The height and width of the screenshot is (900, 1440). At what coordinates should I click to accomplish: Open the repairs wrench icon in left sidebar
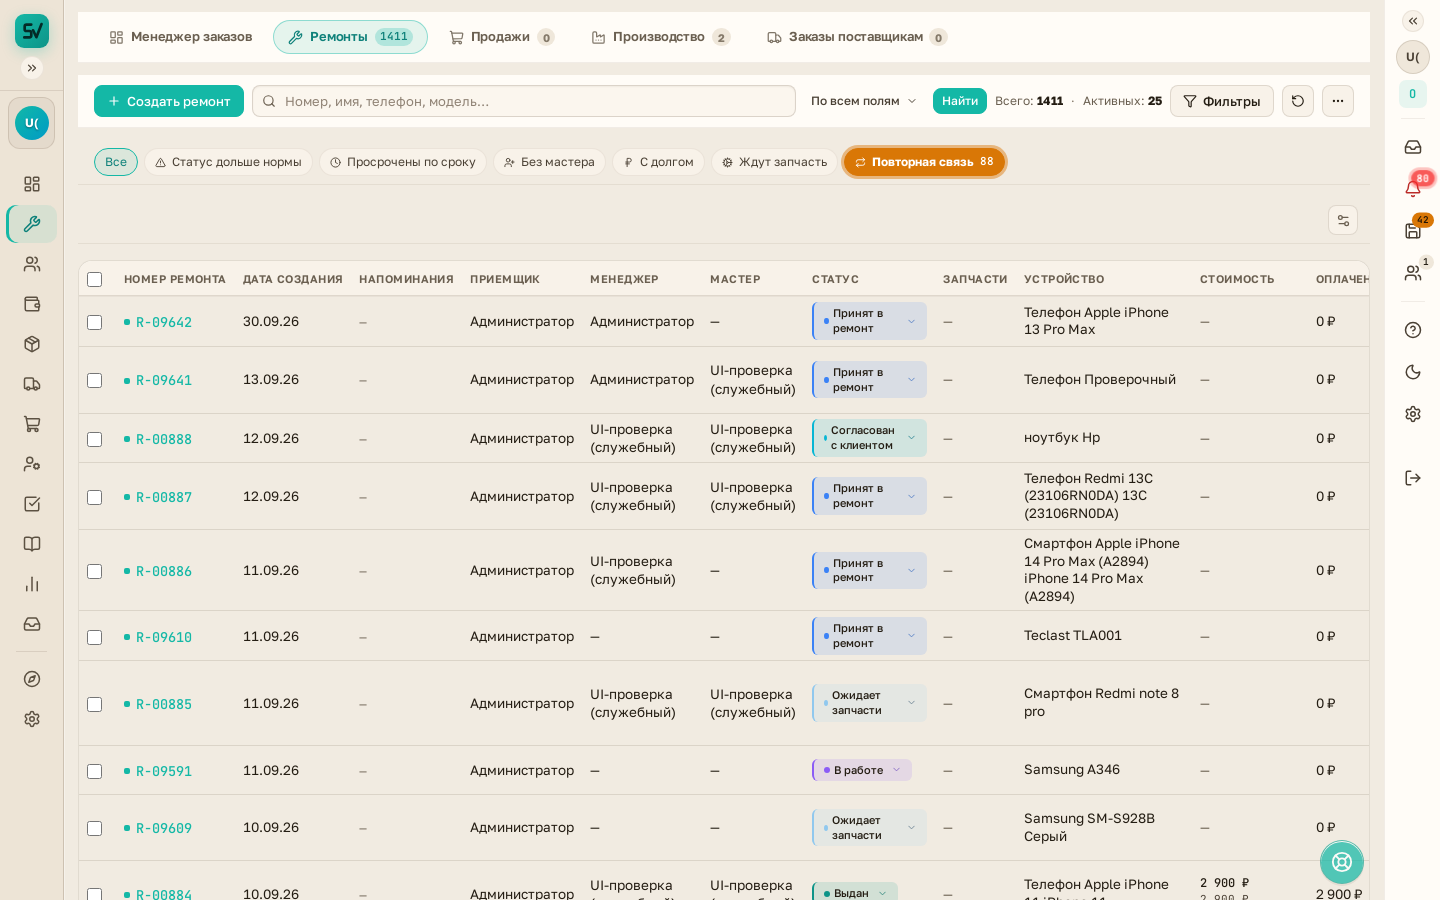(32, 224)
